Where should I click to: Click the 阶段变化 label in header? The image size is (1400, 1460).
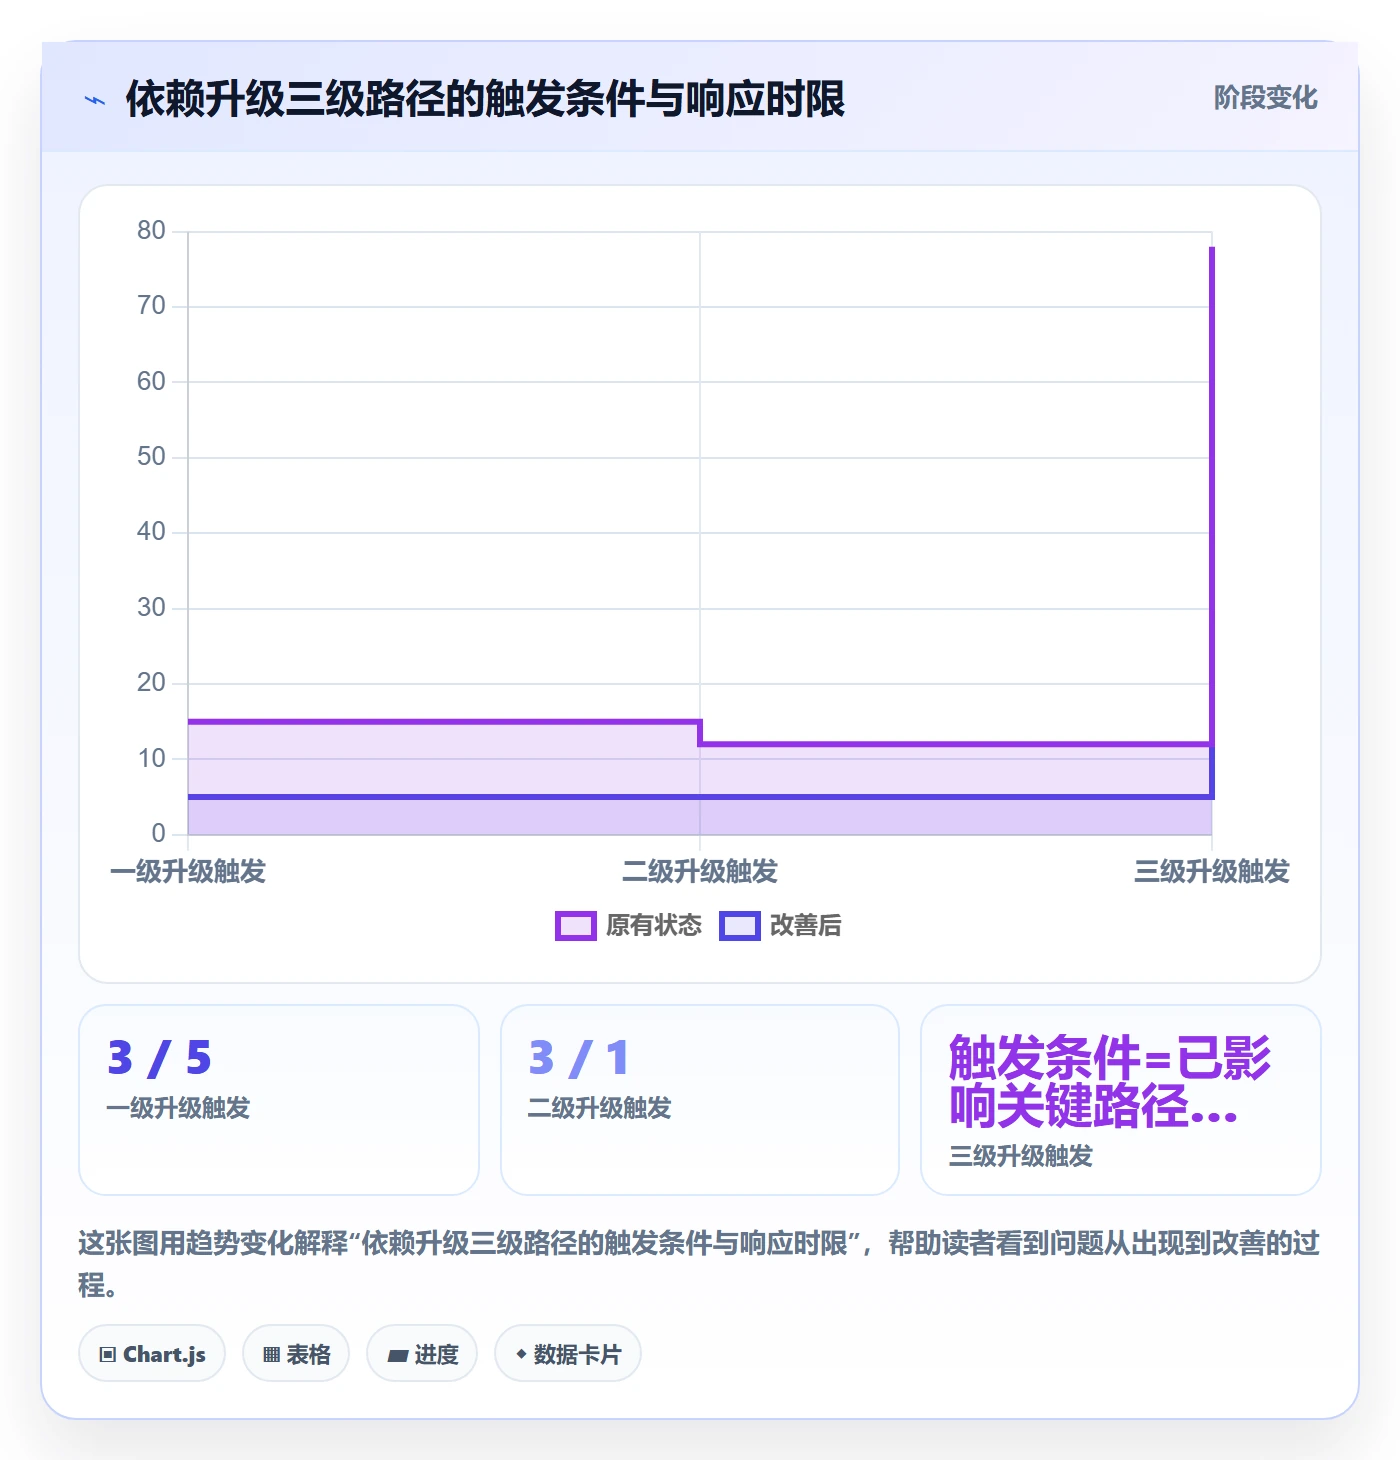[1265, 98]
